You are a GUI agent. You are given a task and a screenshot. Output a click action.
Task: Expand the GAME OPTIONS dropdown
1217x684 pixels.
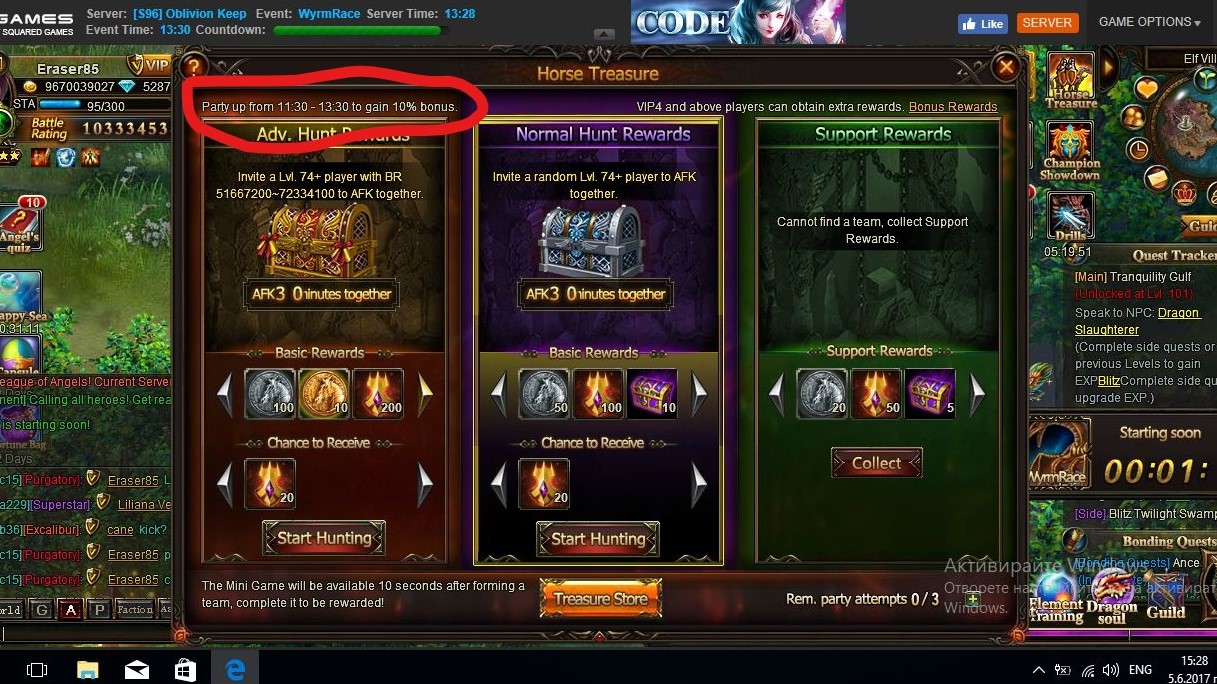[x=1150, y=22]
